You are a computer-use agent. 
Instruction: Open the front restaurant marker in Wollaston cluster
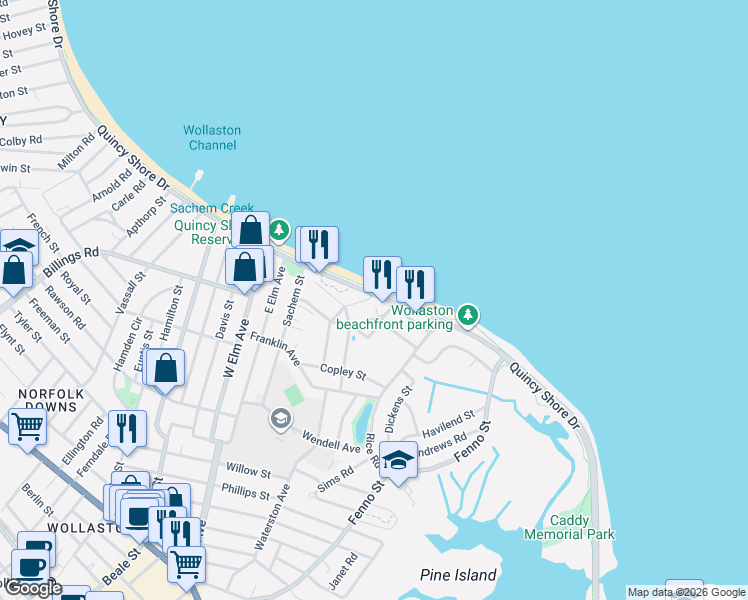(x=181, y=532)
